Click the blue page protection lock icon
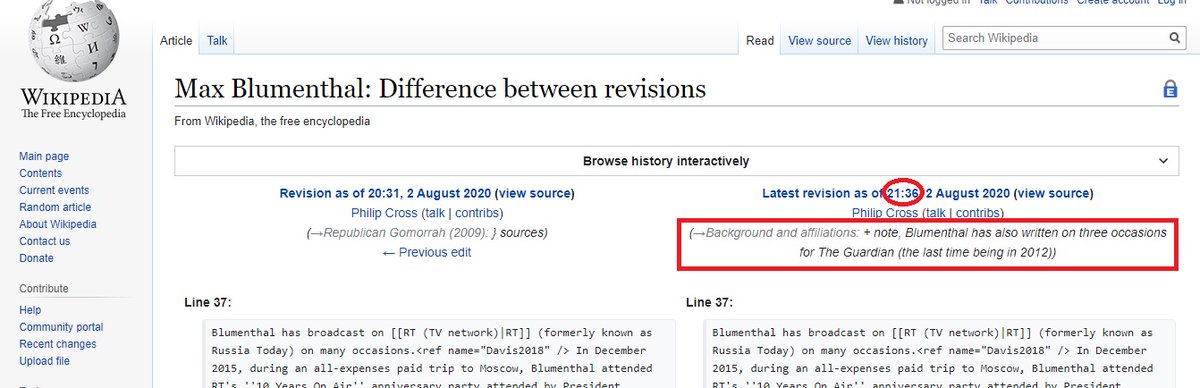Screen dimensions: 1200x388 (1169, 90)
